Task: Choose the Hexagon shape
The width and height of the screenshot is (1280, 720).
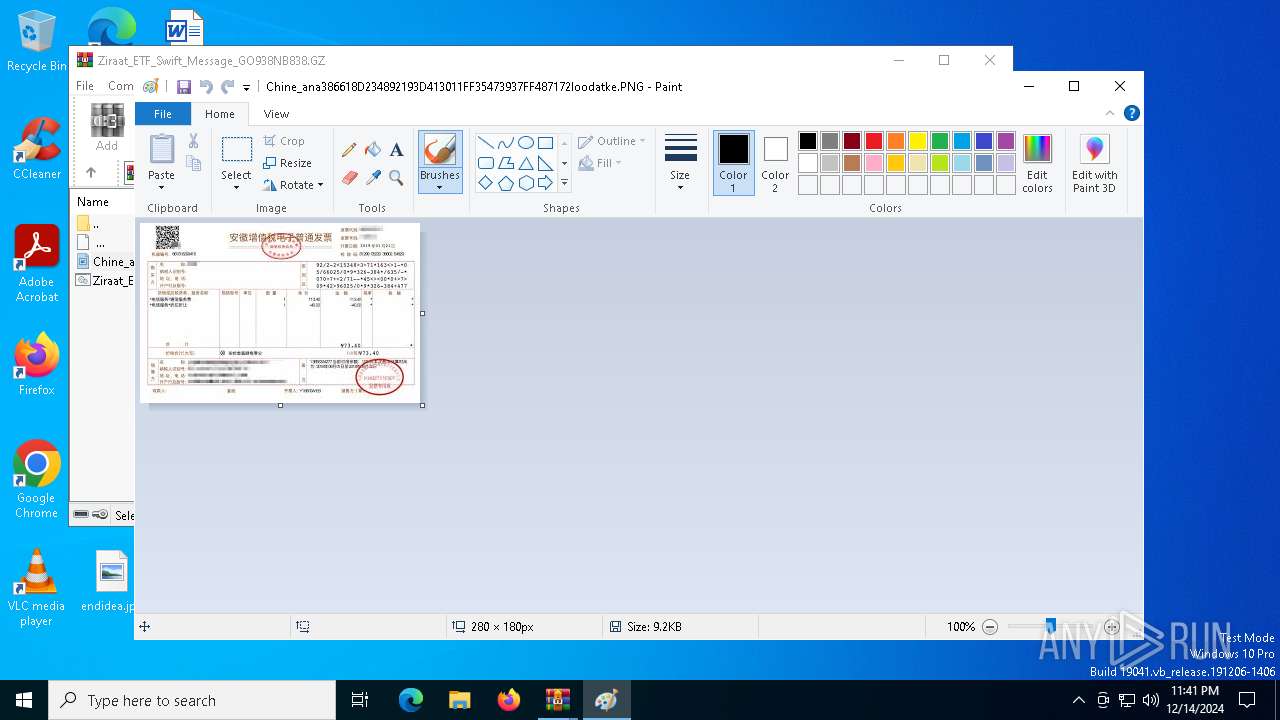Action: (525, 183)
